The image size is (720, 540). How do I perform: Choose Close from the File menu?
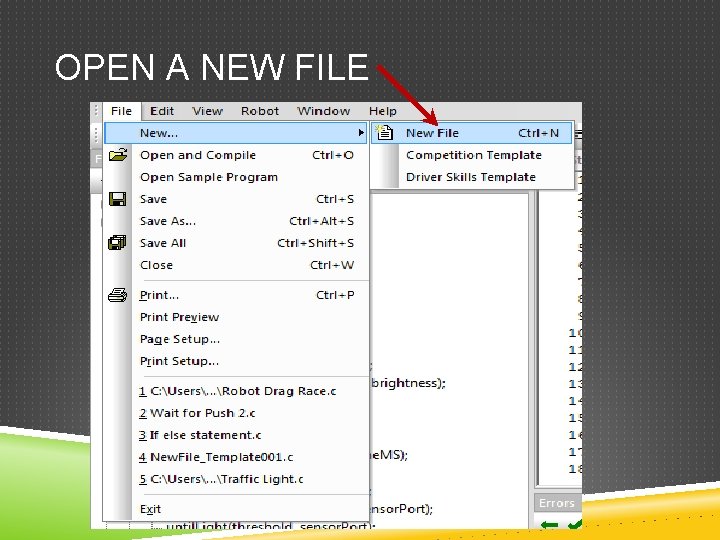236,265
